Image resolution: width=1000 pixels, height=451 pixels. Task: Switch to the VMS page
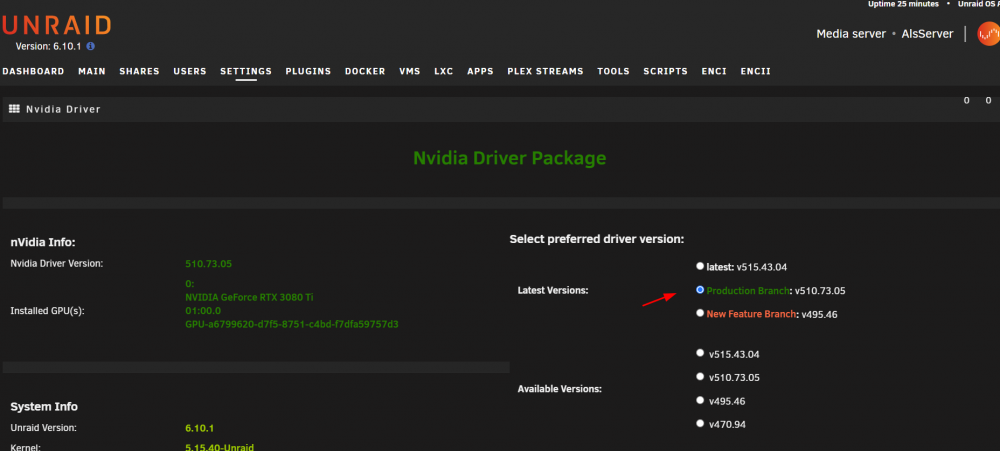pyautogui.click(x=409, y=71)
